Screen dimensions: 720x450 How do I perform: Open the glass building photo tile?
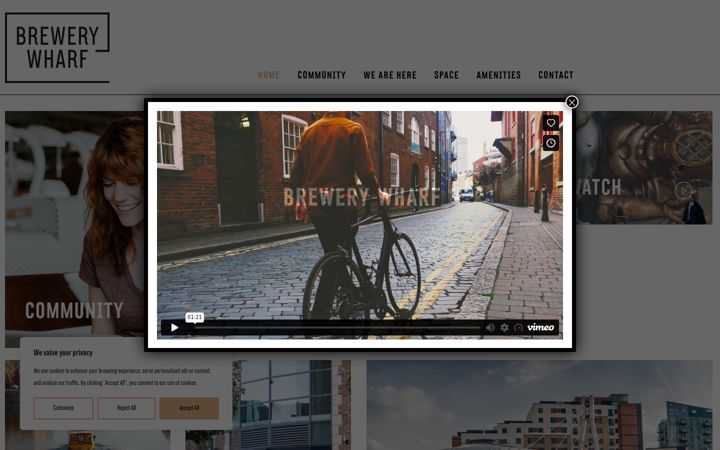click(292, 405)
